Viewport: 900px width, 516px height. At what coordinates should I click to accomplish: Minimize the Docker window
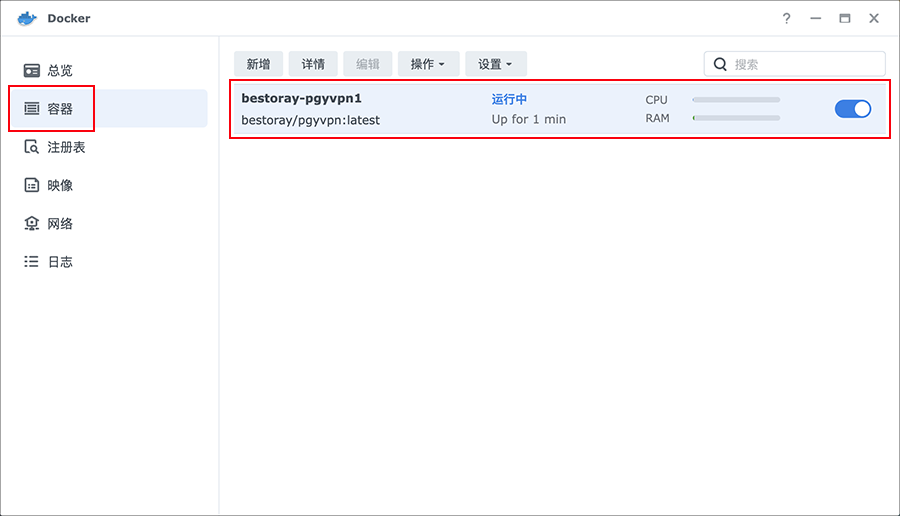816,18
